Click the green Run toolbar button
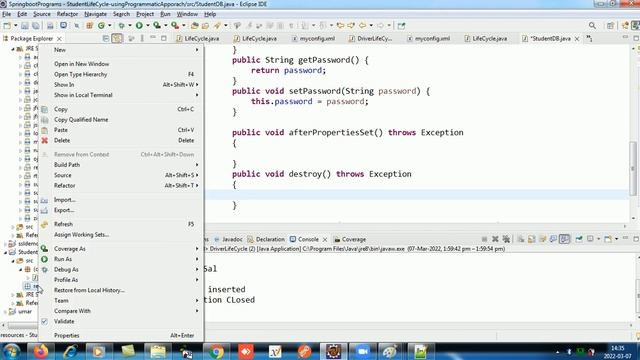640x360 pixels. pyautogui.click(x=139, y=25)
